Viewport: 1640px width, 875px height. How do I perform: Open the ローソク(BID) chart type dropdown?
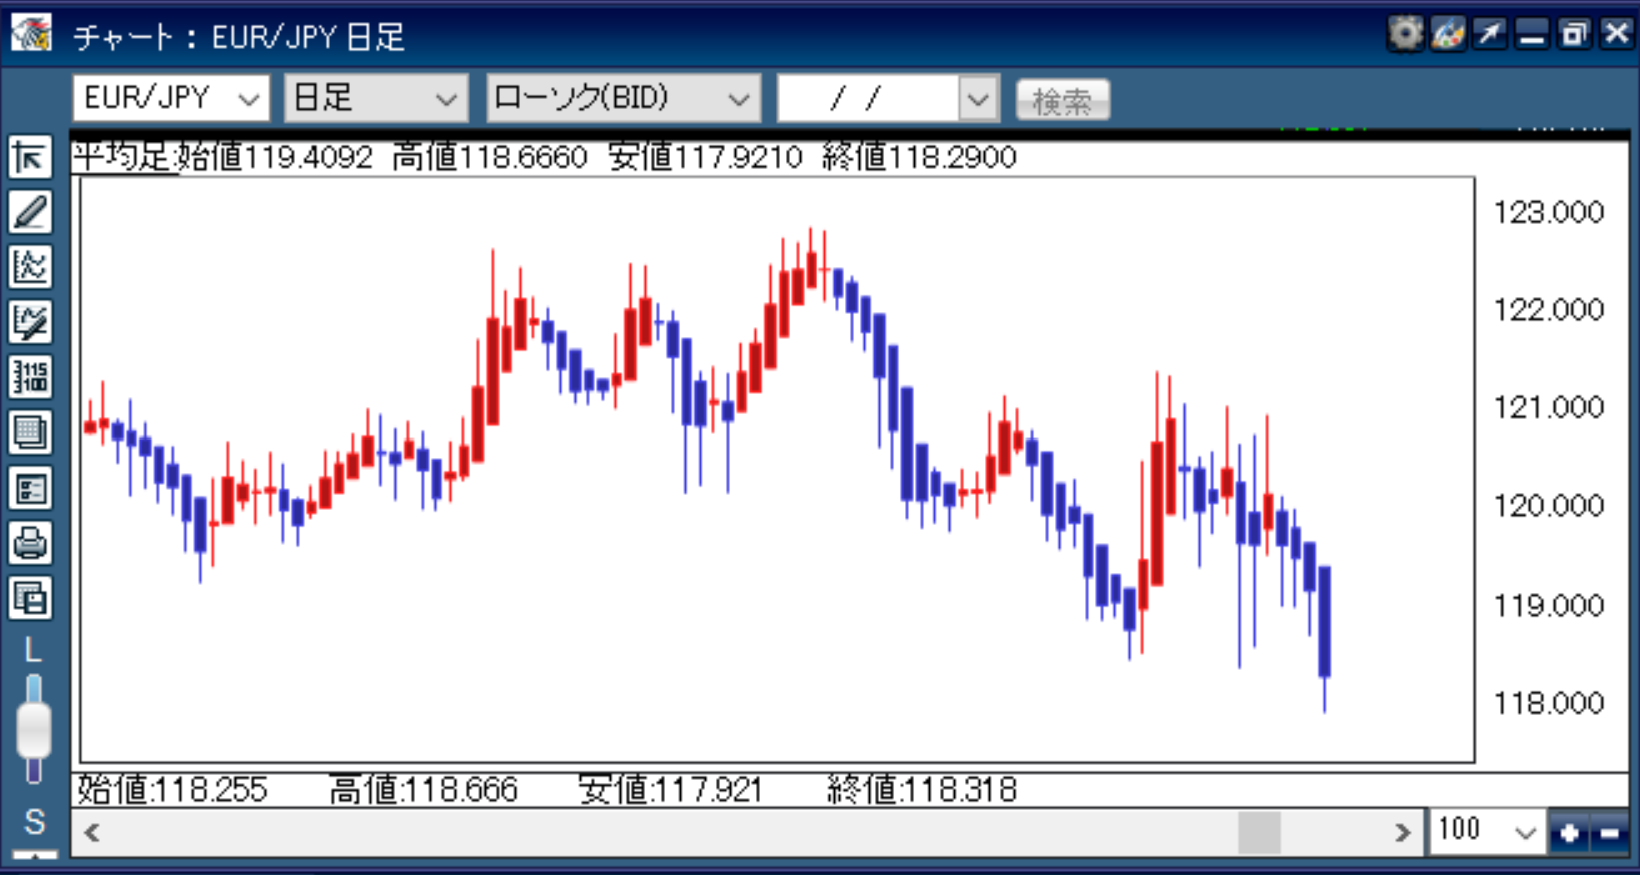coord(623,98)
